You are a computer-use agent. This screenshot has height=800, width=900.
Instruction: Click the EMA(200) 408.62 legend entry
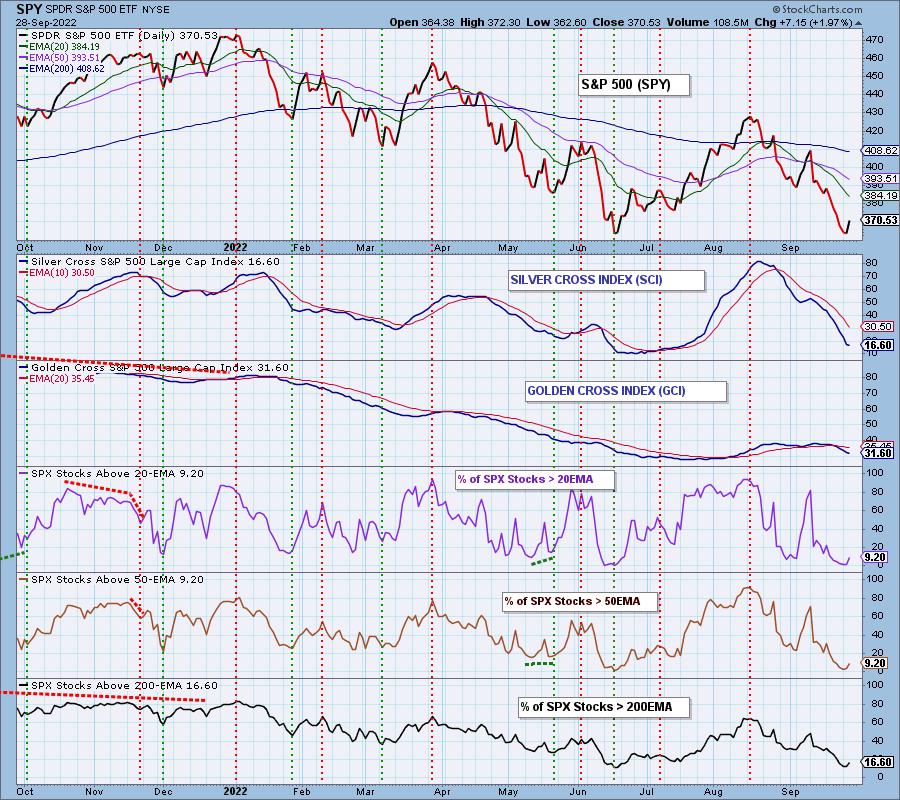(x=61, y=68)
